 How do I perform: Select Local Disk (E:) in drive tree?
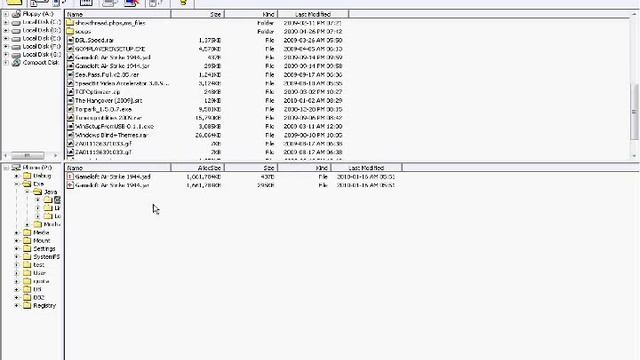41,38
